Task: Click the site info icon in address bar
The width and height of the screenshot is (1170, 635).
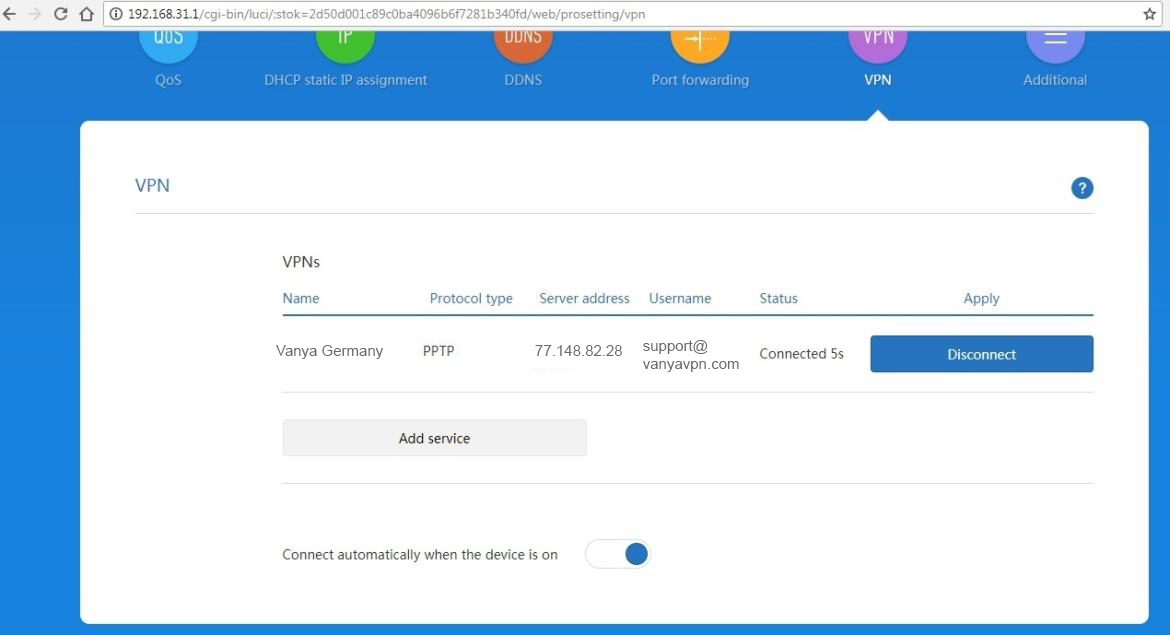Action: tap(116, 14)
